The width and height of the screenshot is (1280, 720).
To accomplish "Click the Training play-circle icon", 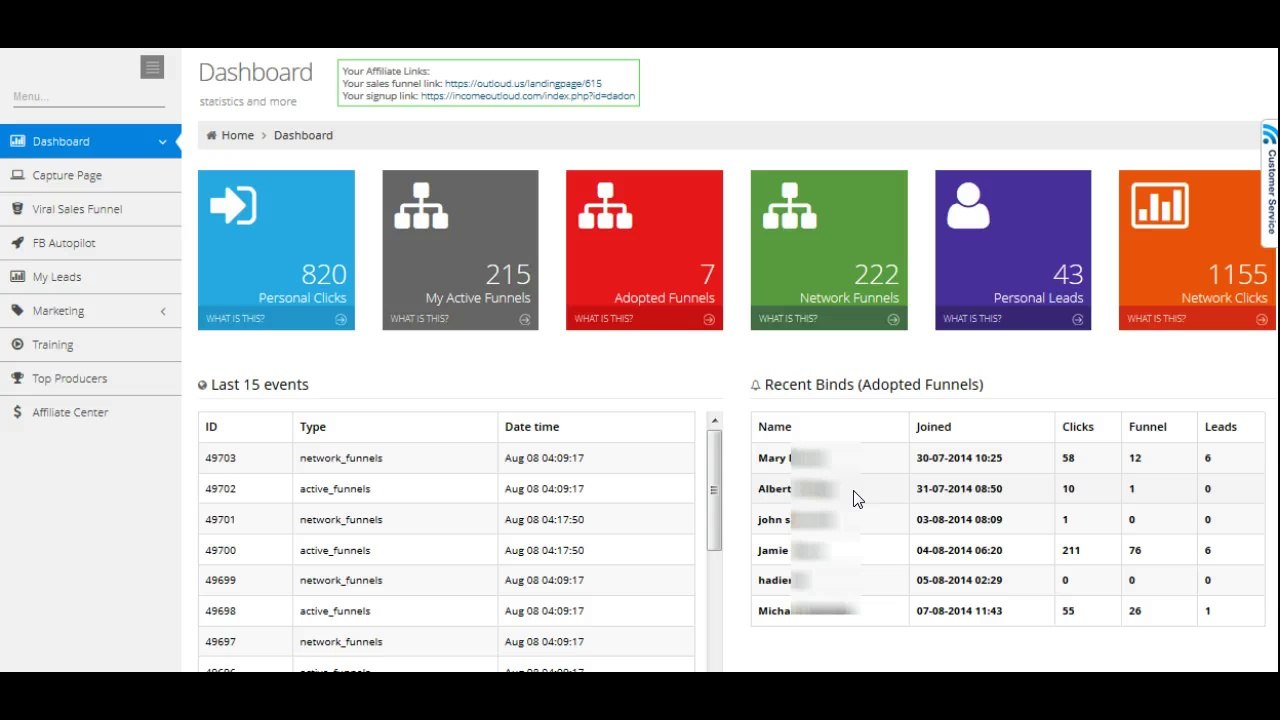I will (x=17, y=345).
